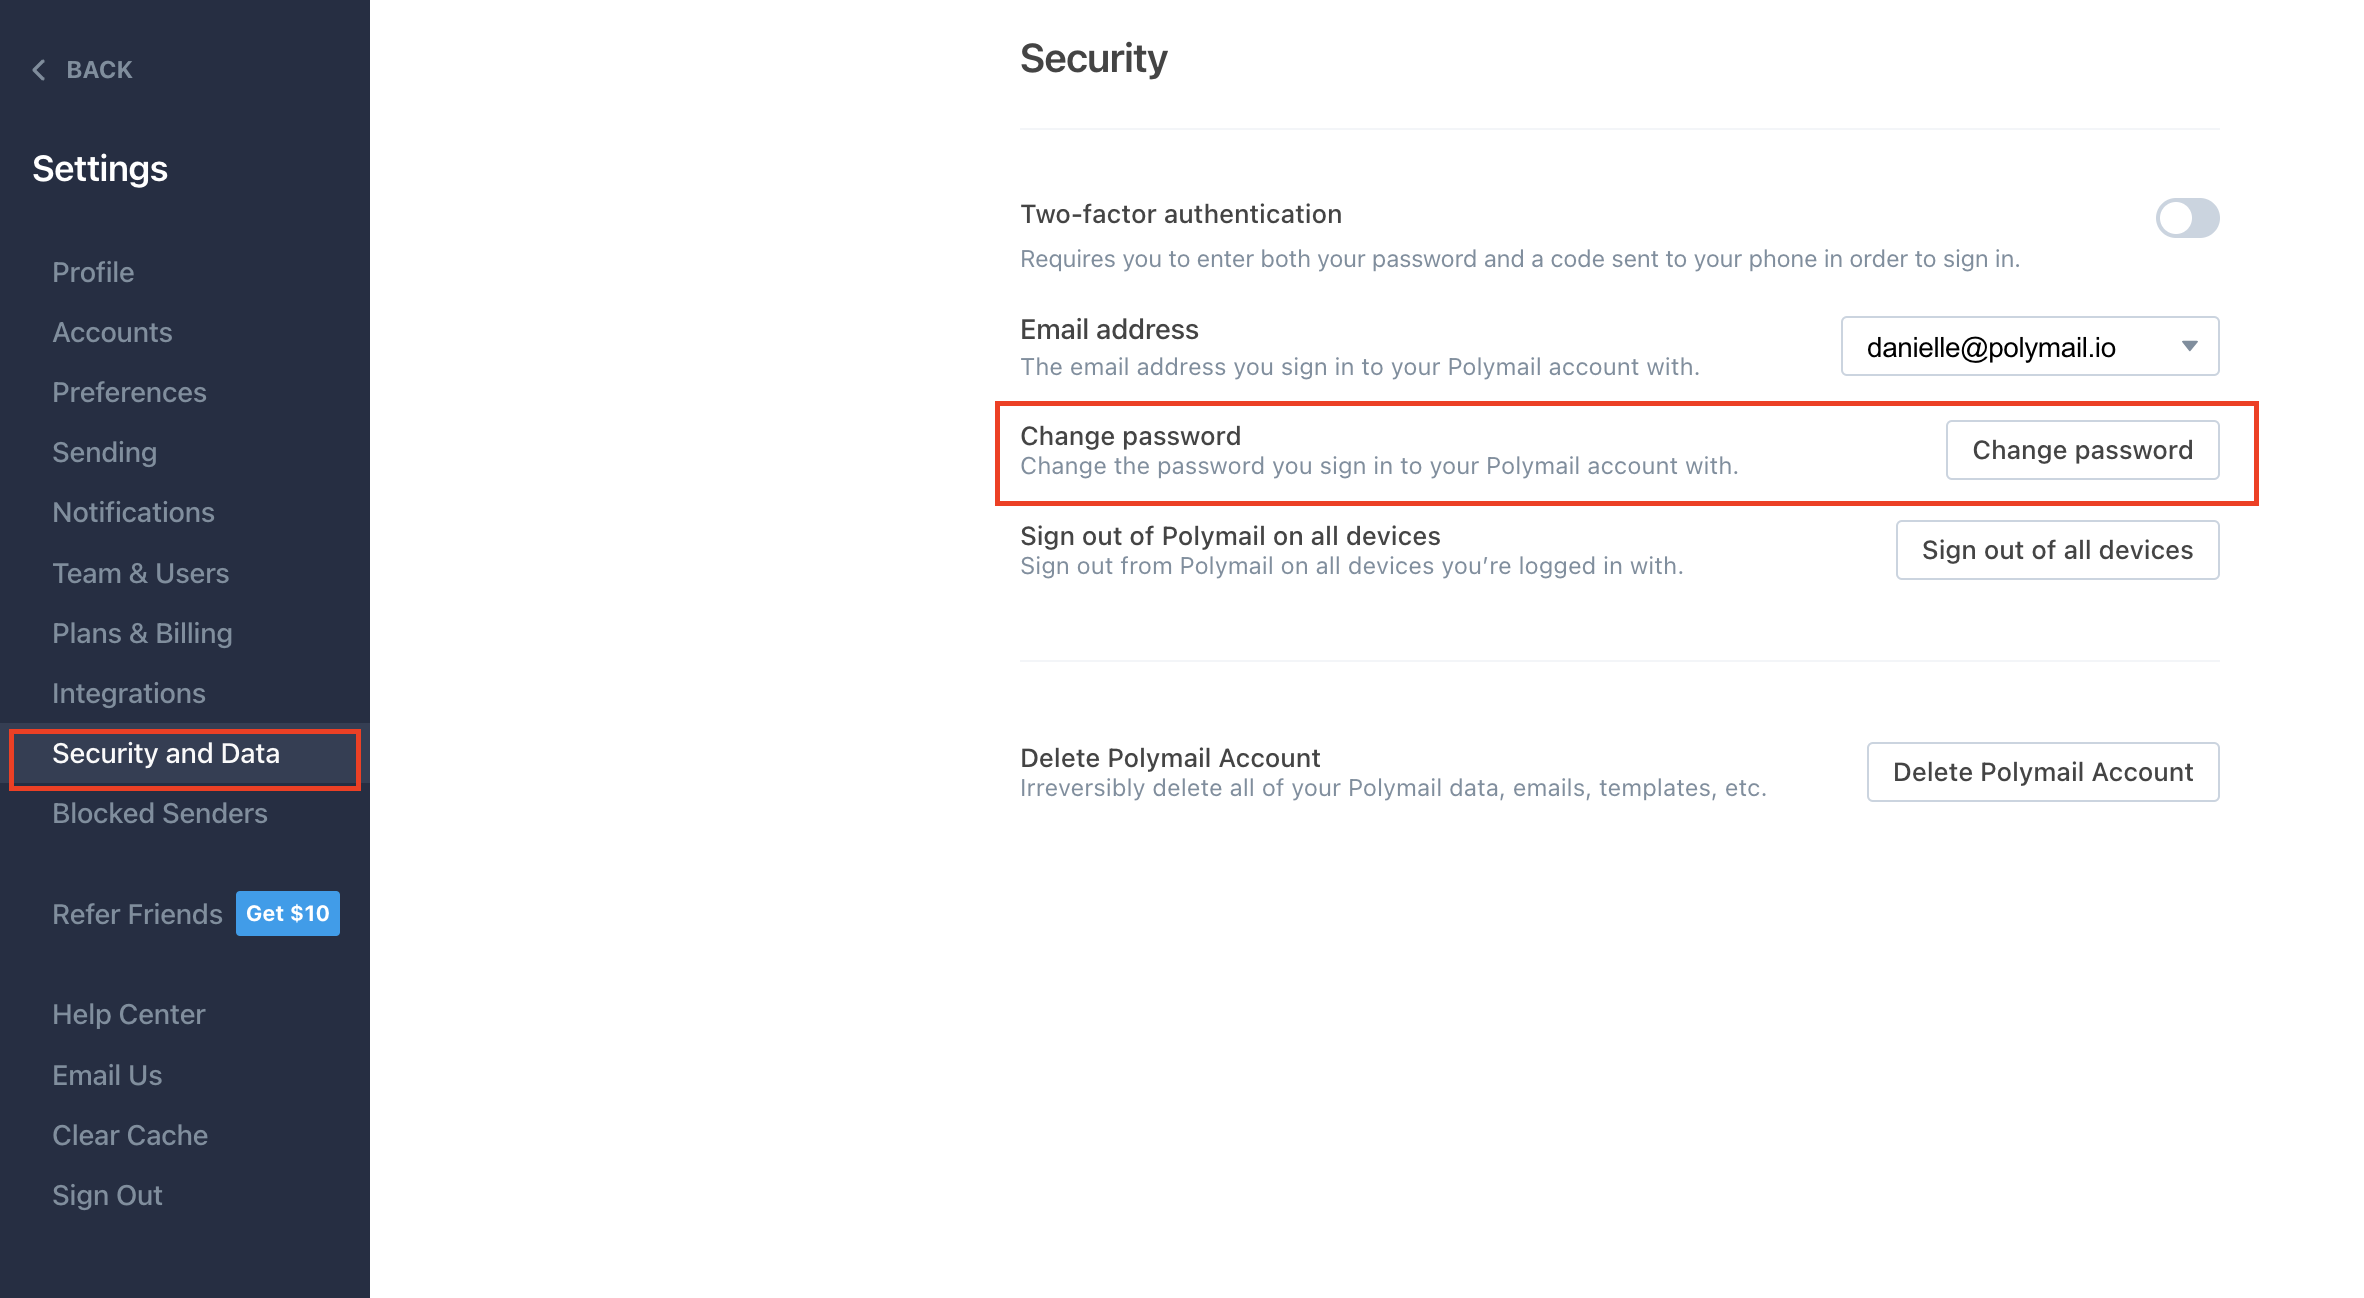2364x1298 pixels.
Task: Open Notifications settings
Action: tap(133, 512)
